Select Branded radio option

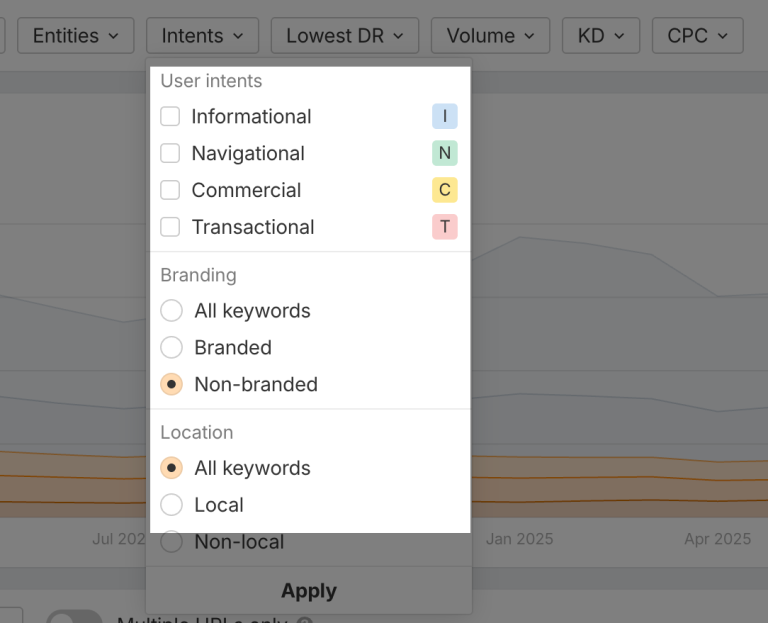tap(172, 347)
